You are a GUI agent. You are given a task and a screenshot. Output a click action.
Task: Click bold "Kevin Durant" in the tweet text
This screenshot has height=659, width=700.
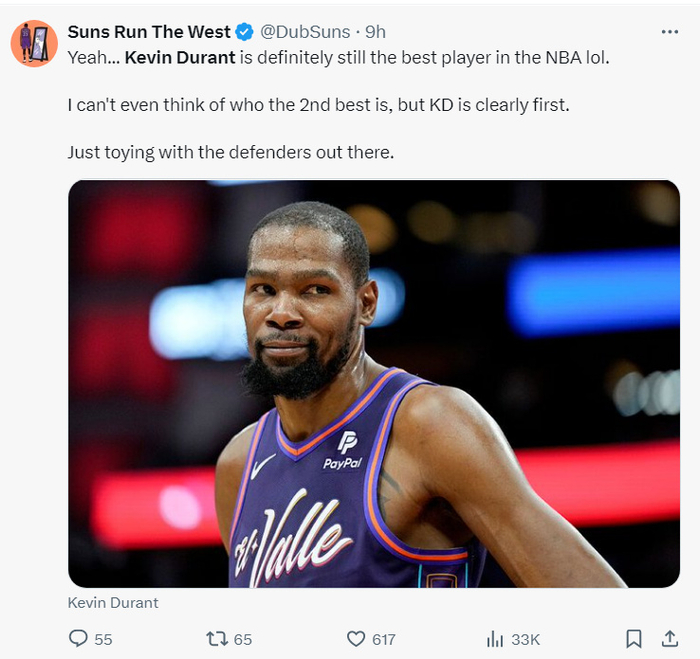180,57
